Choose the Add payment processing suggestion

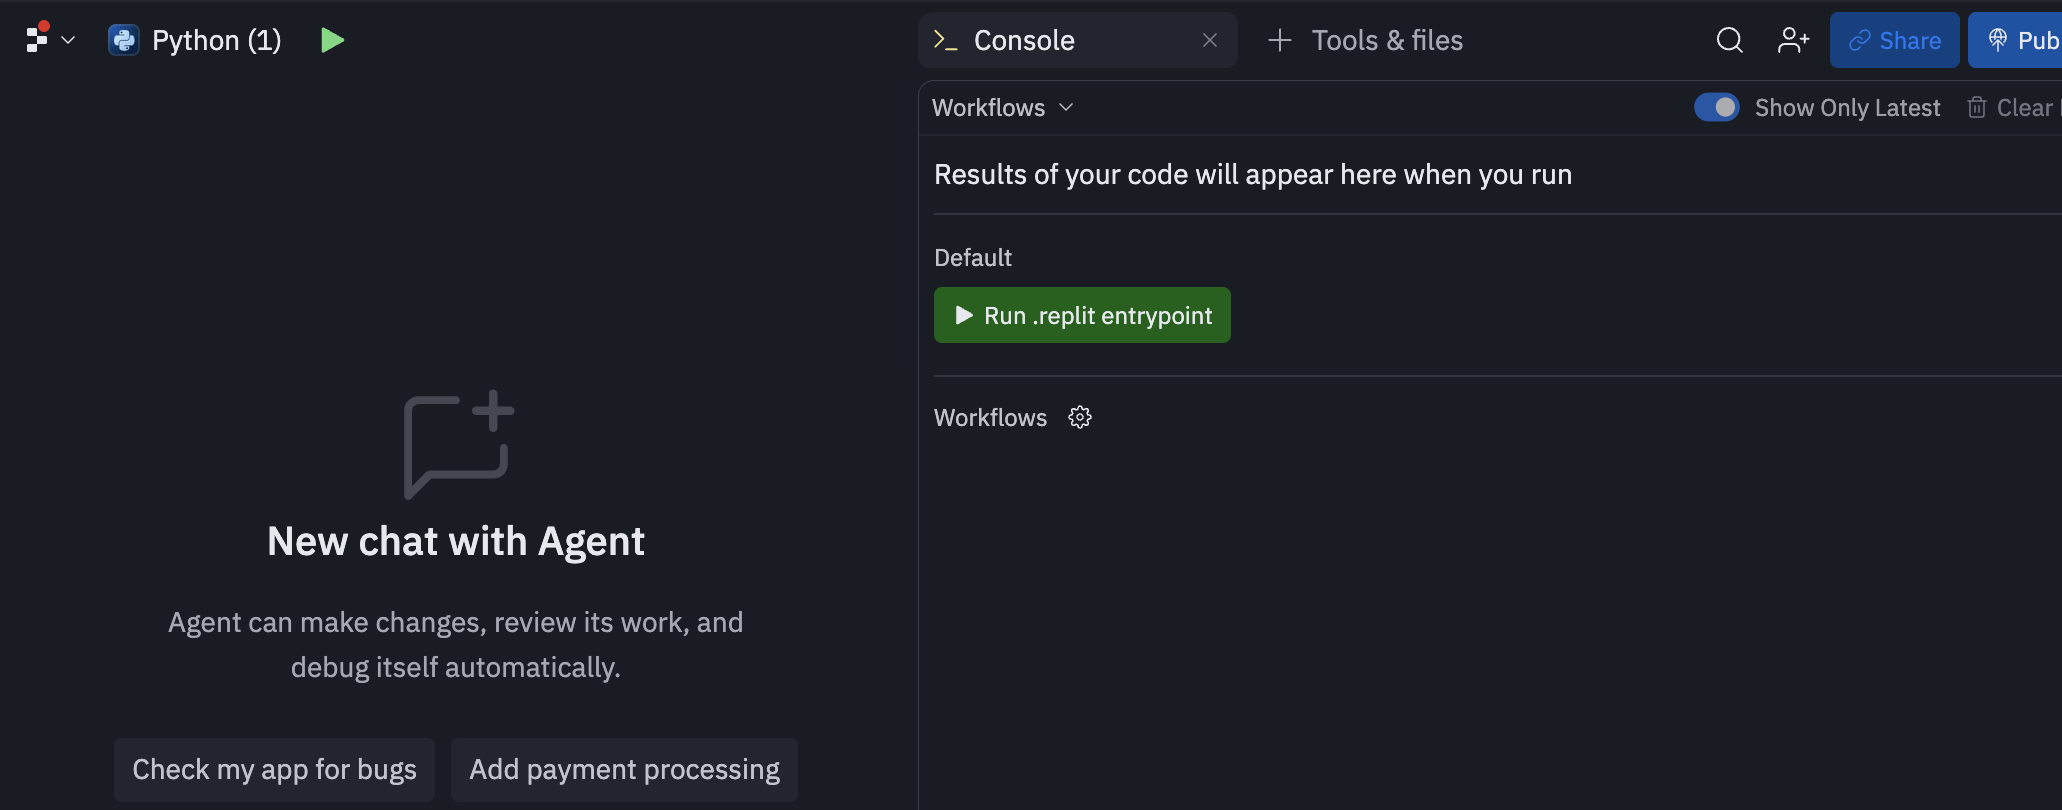[624, 769]
